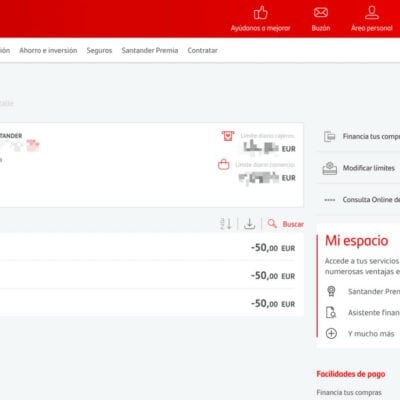The image size is (400, 400).
Task: Click the shopping bag commerce limit icon
Action: (224, 164)
